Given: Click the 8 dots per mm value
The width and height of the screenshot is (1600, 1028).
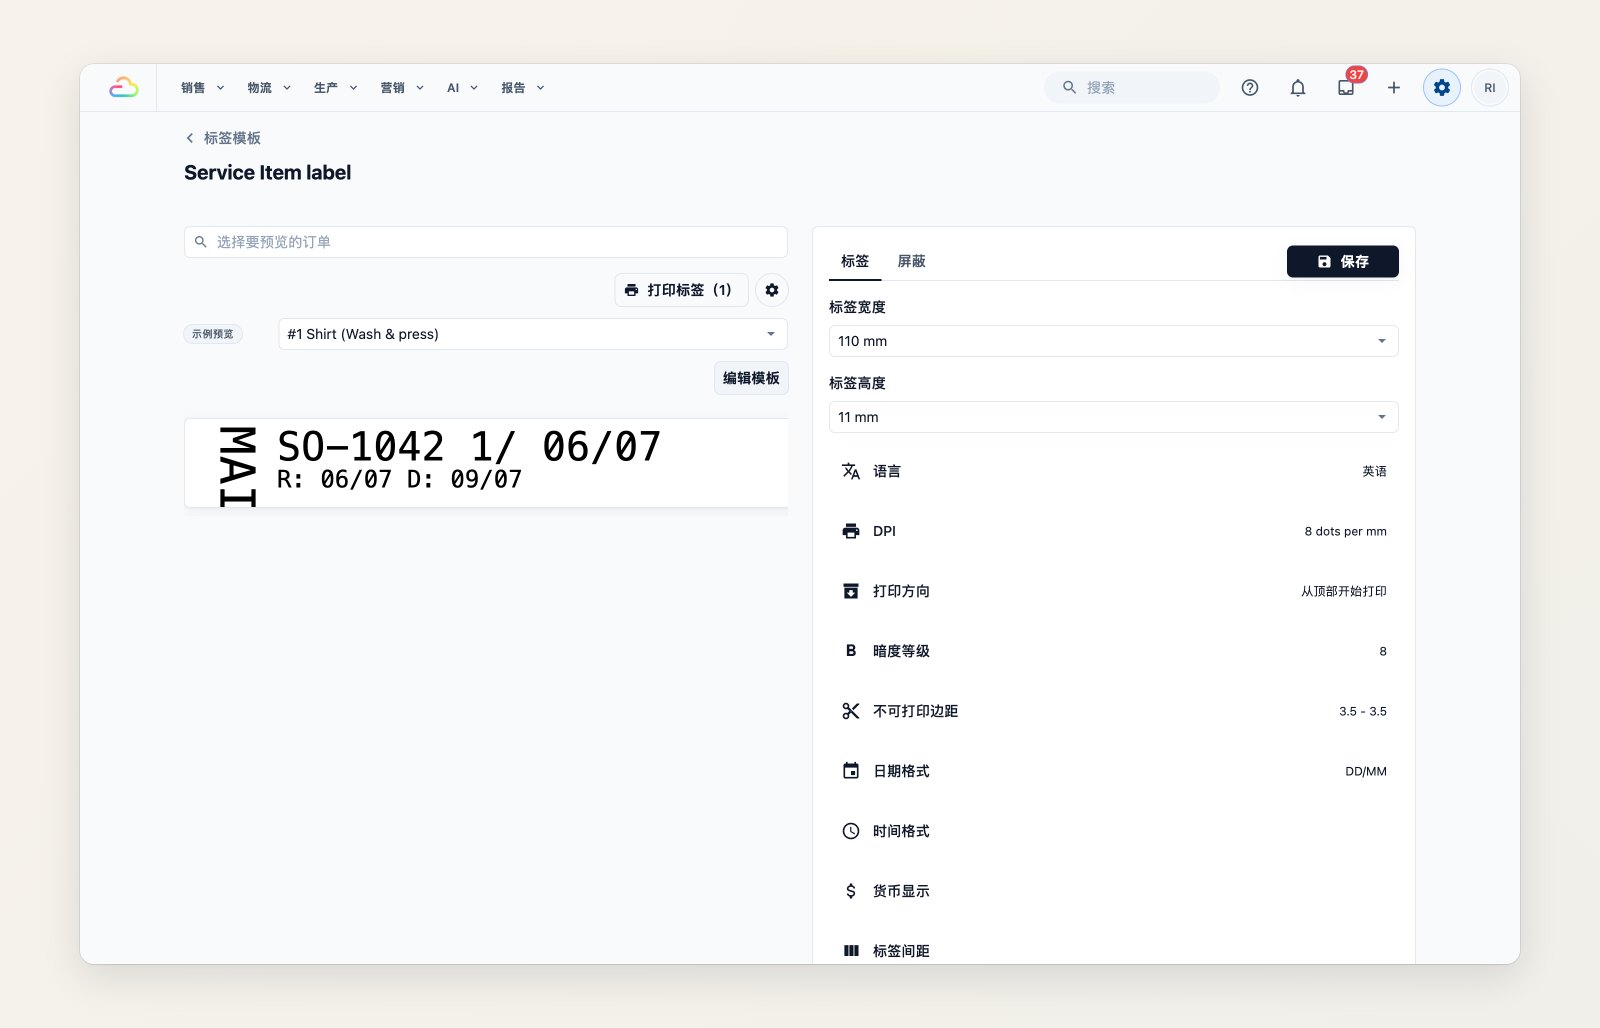Looking at the screenshot, I should [x=1345, y=531].
